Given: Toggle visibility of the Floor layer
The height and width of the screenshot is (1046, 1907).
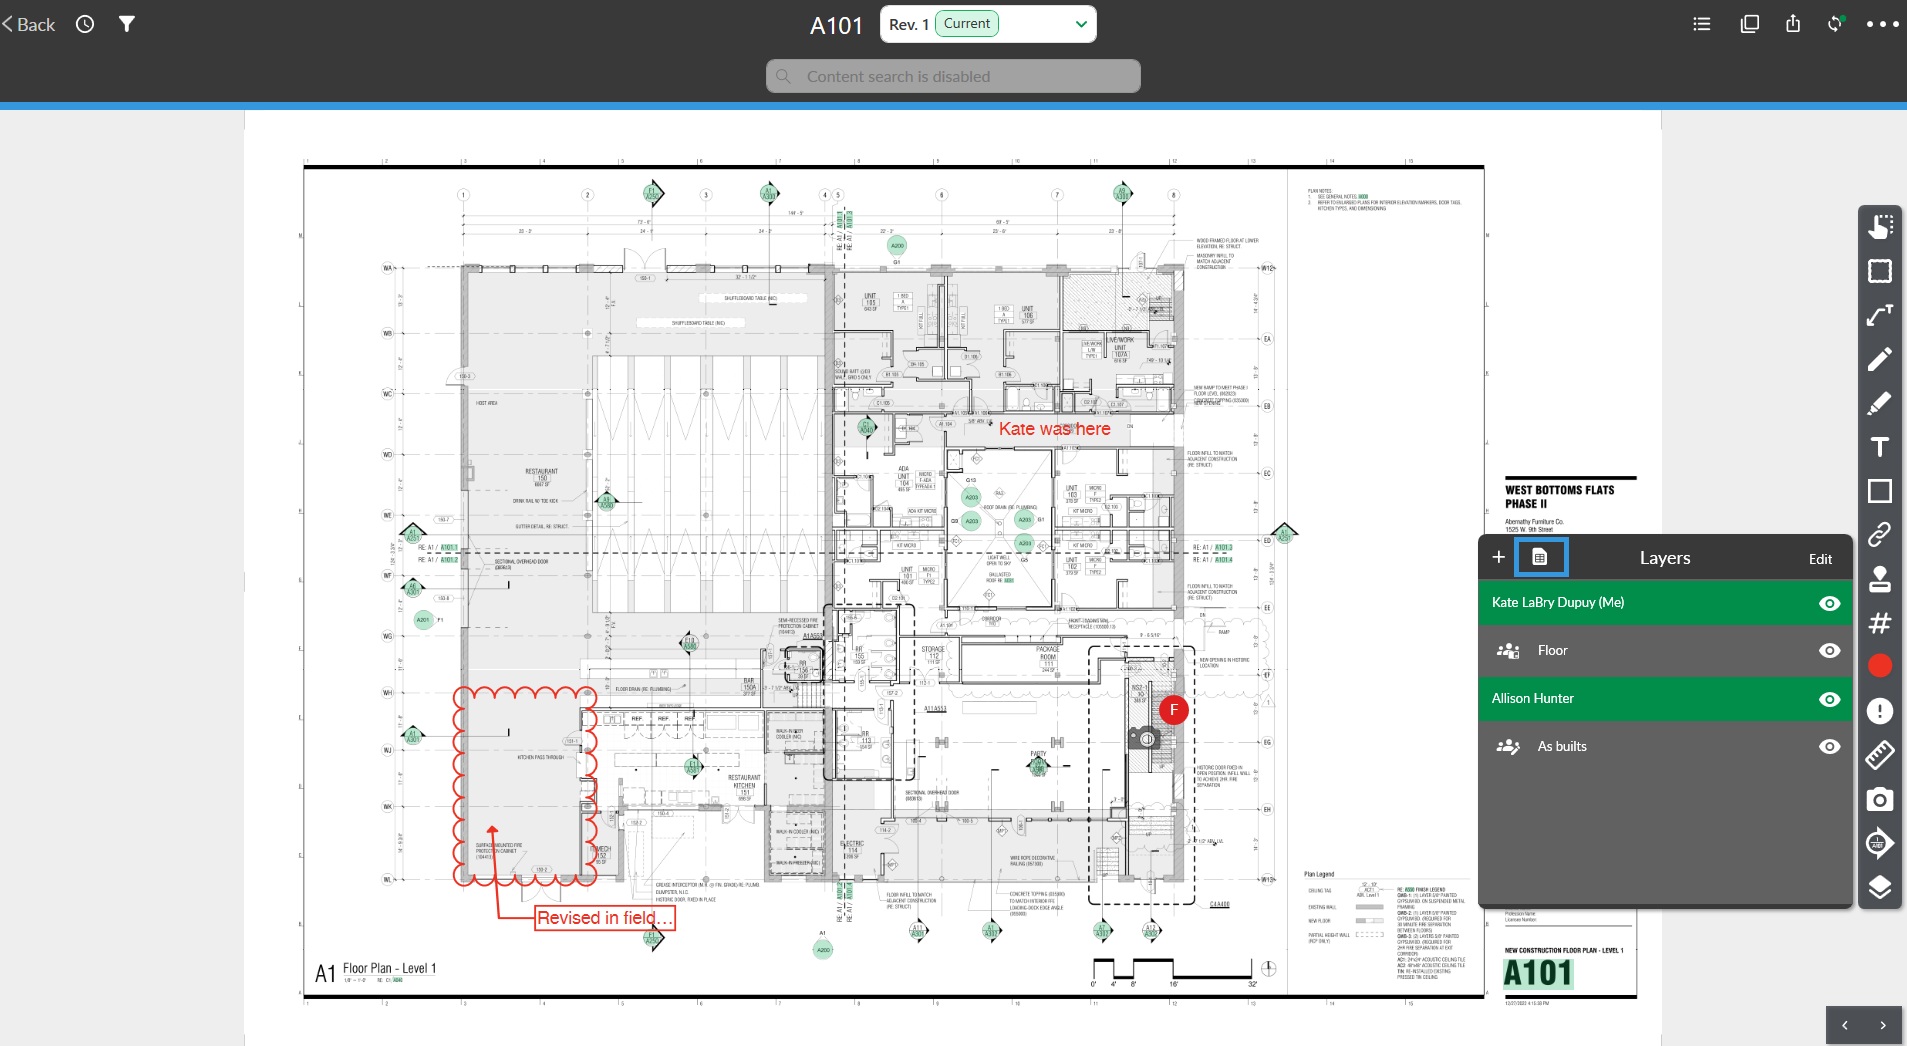Looking at the screenshot, I should 1829,651.
